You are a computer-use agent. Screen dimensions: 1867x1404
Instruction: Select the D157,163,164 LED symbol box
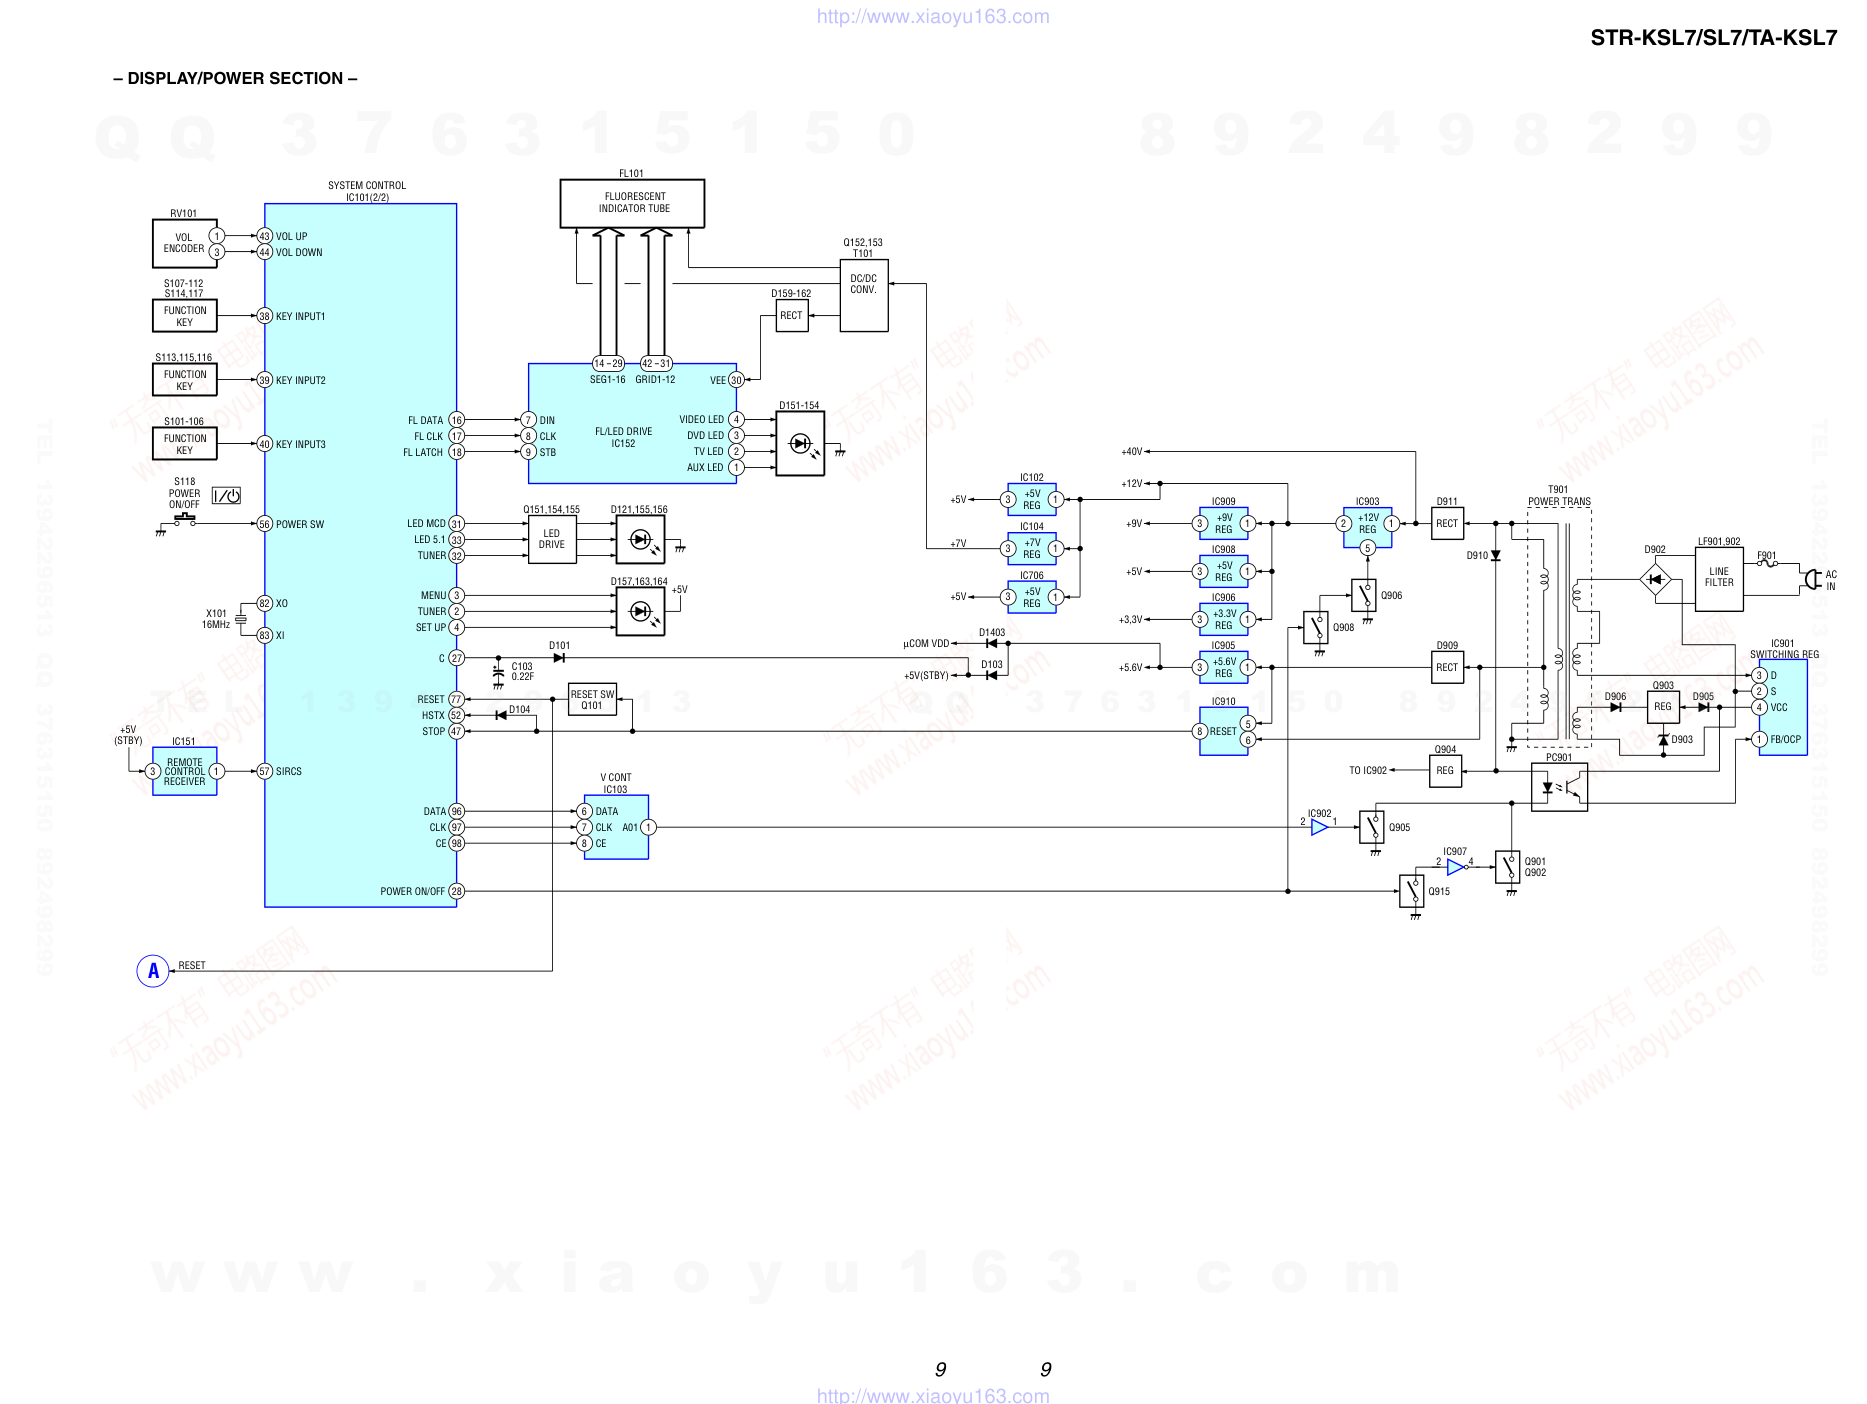[640, 612]
